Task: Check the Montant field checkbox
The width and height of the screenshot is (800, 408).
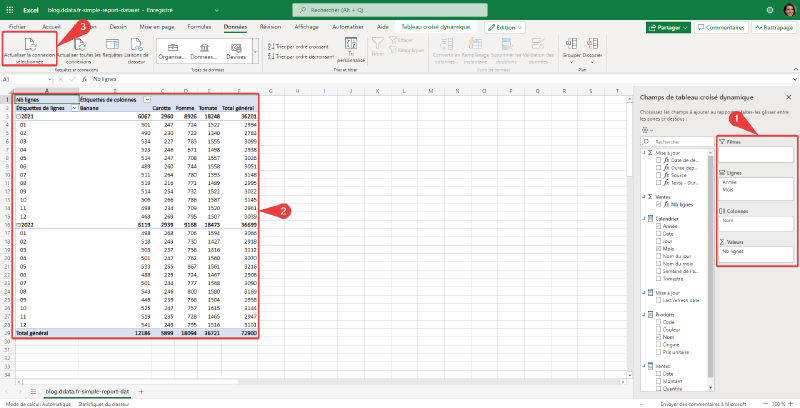Action: tap(659, 381)
